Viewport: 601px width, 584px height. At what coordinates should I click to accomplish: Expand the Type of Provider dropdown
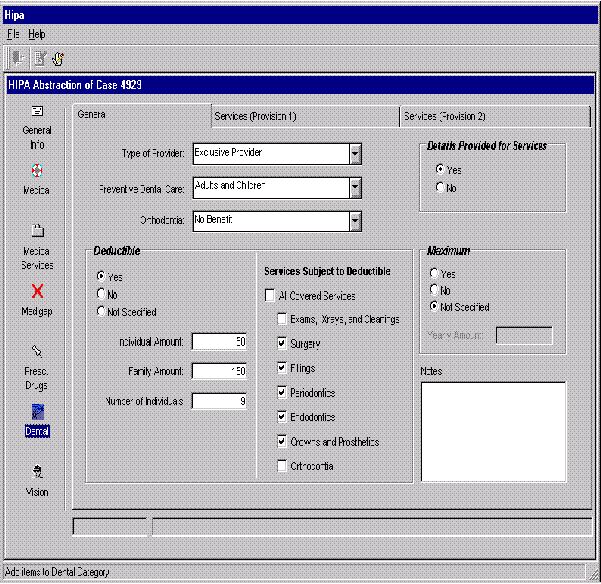(355, 154)
